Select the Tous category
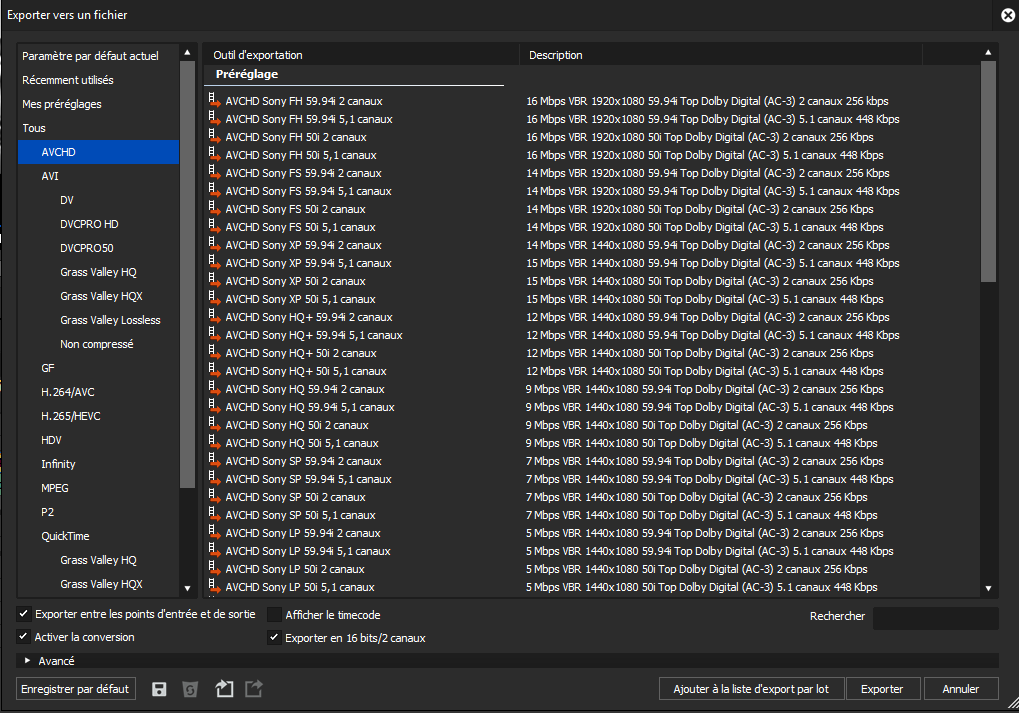1019x713 pixels. tap(98, 128)
